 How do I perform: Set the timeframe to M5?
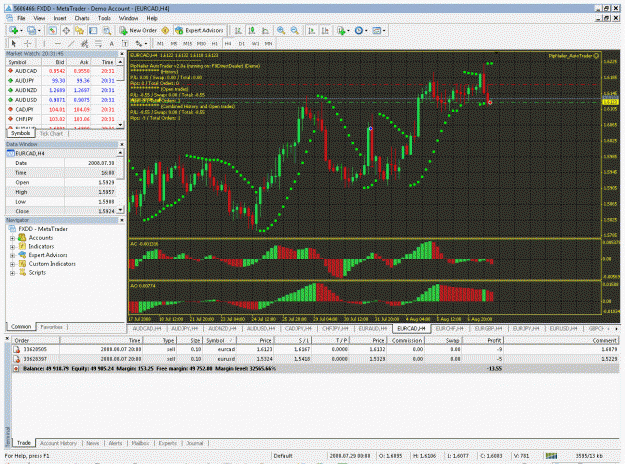pyautogui.click(x=174, y=43)
